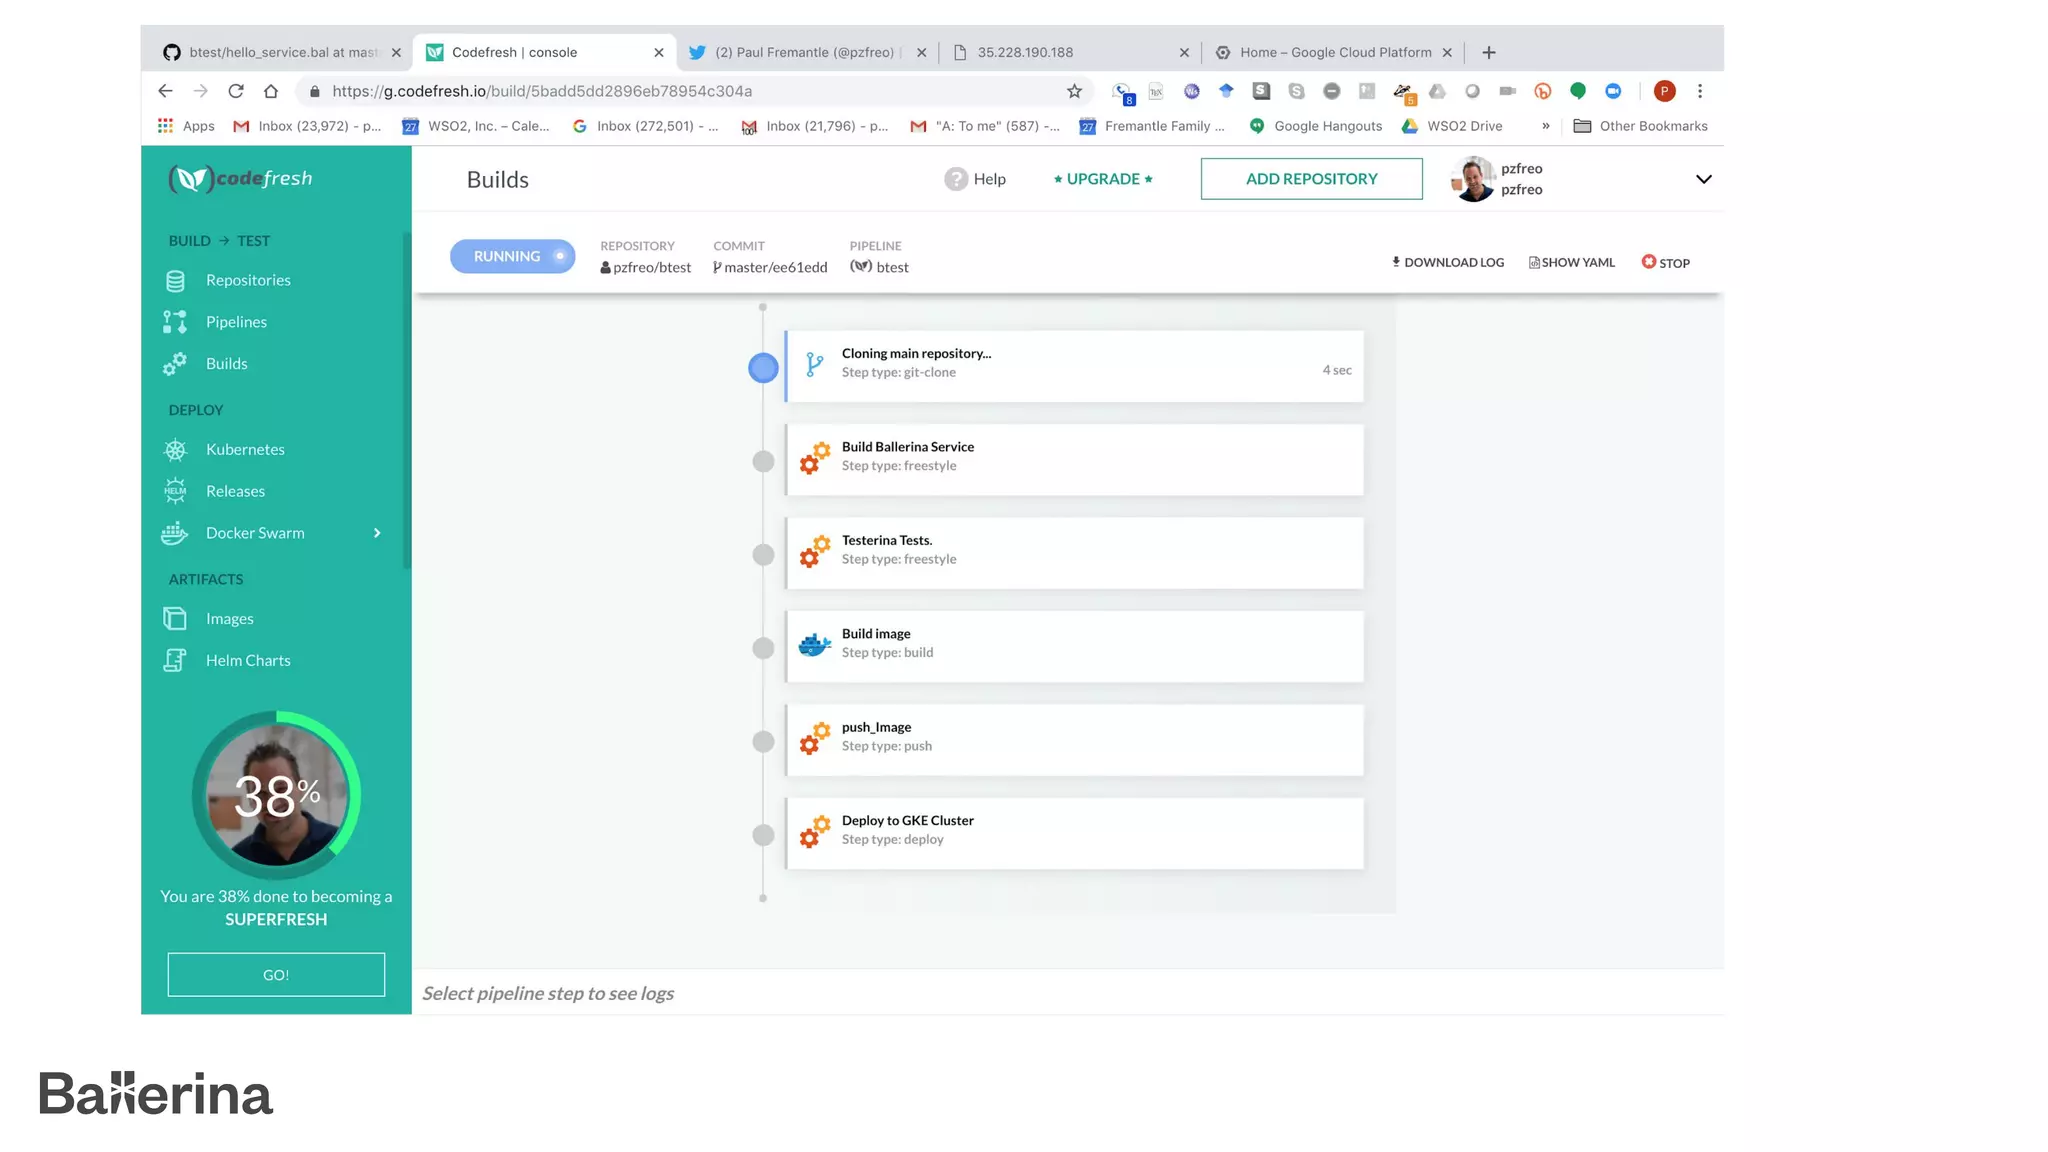The image size is (2048, 1152).
Task: Click the Add Repository button
Action: click(x=1311, y=179)
